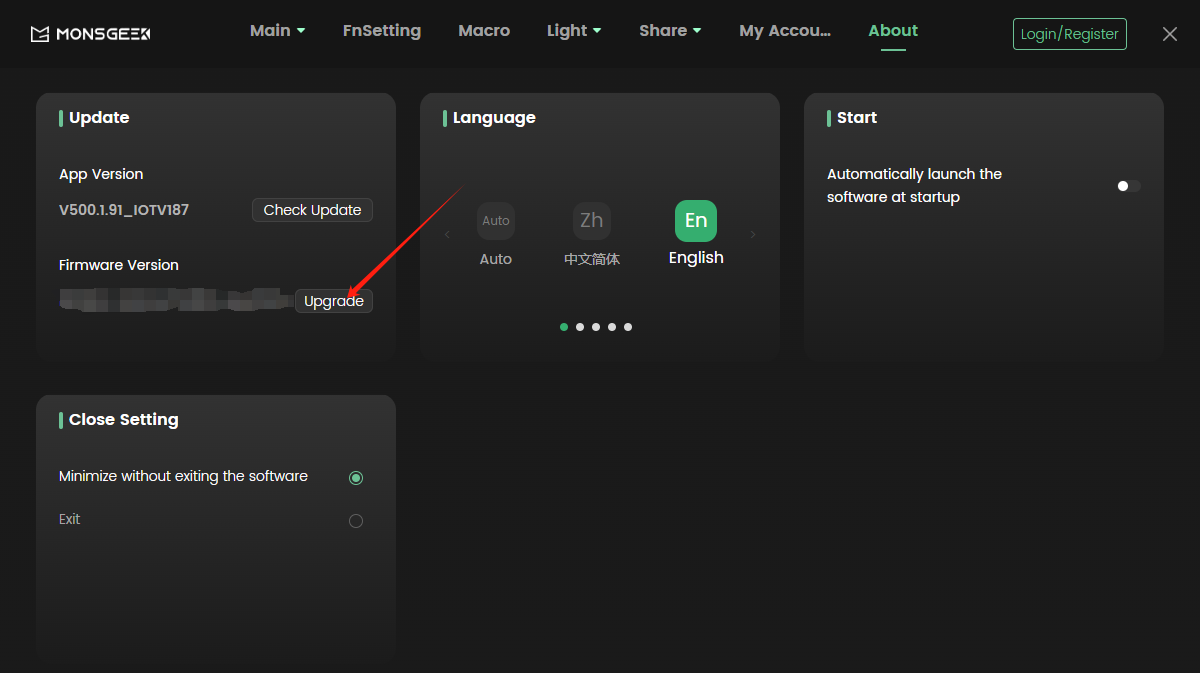Viewport: 1200px width, 673px height.
Task: Open the FnSetting tab
Action: [382, 31]
